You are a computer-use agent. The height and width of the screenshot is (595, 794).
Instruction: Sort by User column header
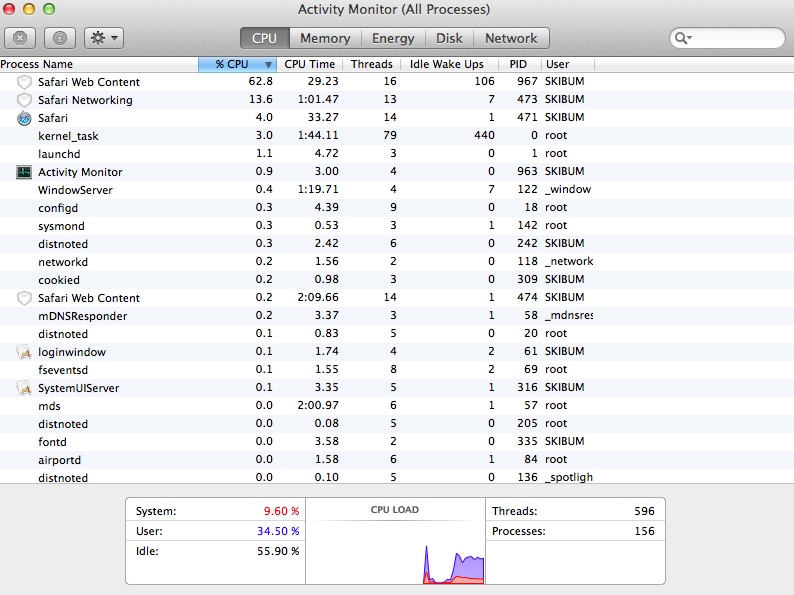[x=567, y=64]
